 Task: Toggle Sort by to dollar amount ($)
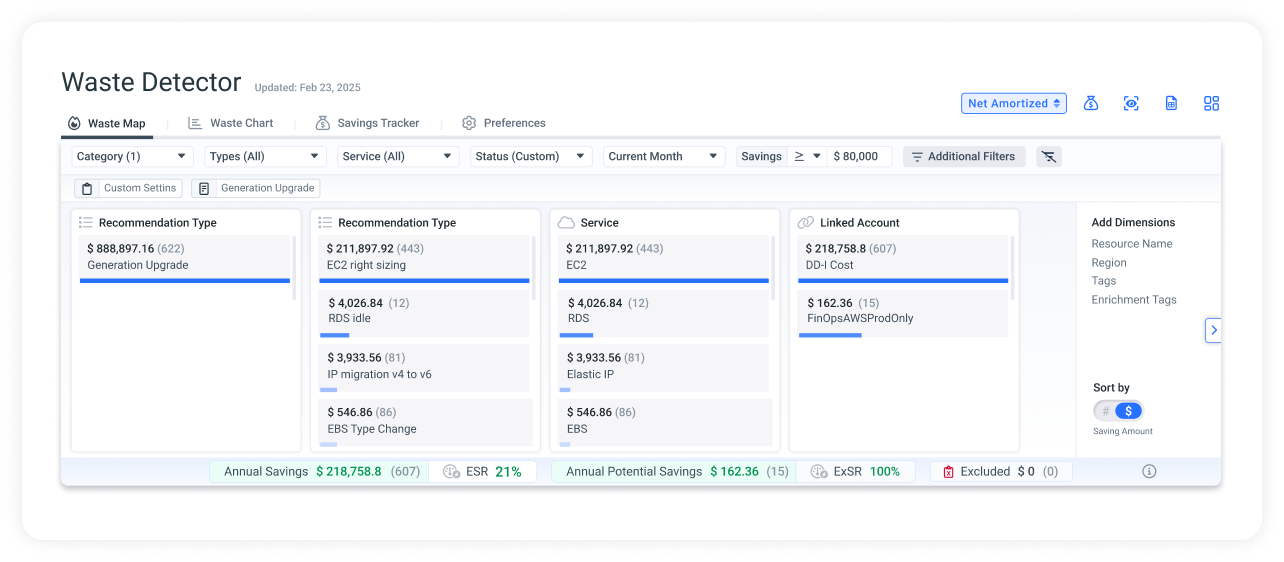1129,411
